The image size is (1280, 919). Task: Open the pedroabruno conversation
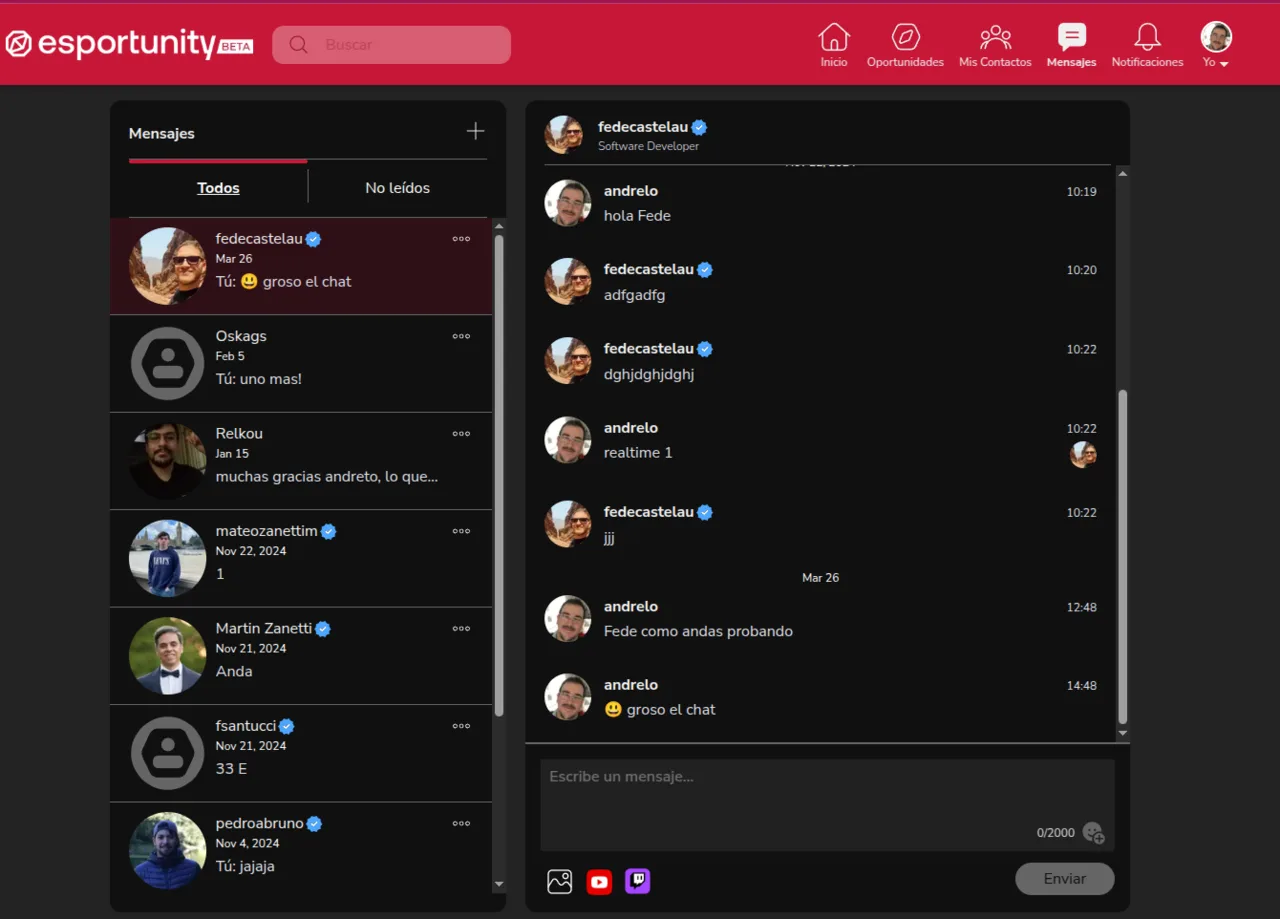(x=301, y=851)
